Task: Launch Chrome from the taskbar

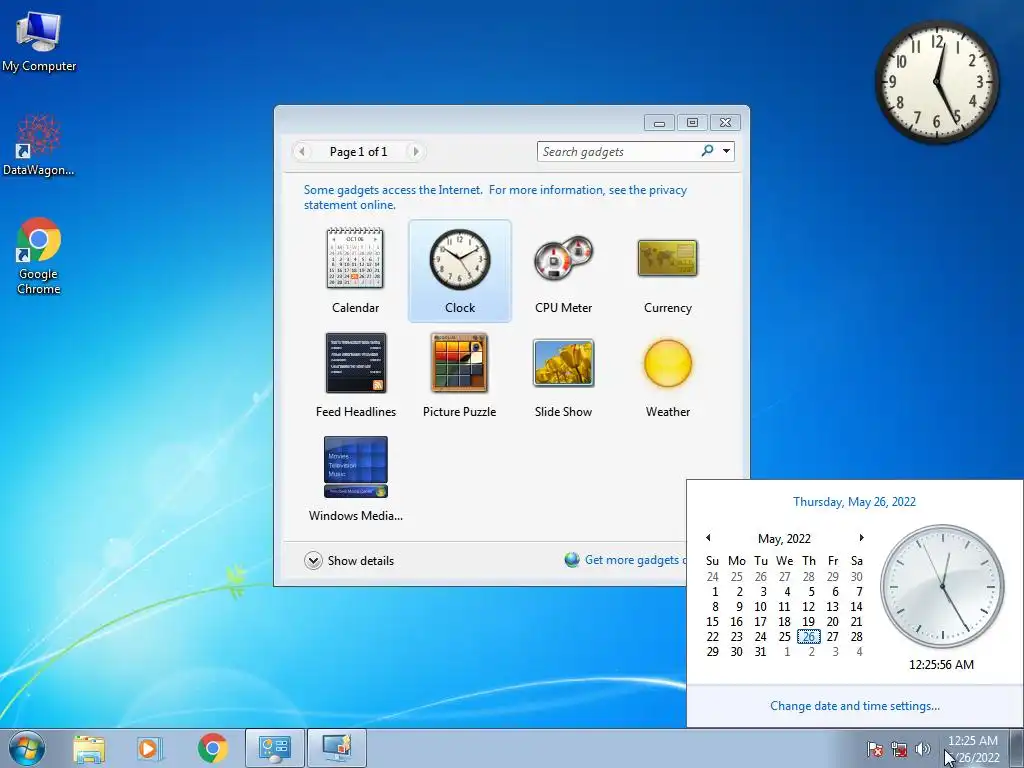Action: click(x=212, y=748)
